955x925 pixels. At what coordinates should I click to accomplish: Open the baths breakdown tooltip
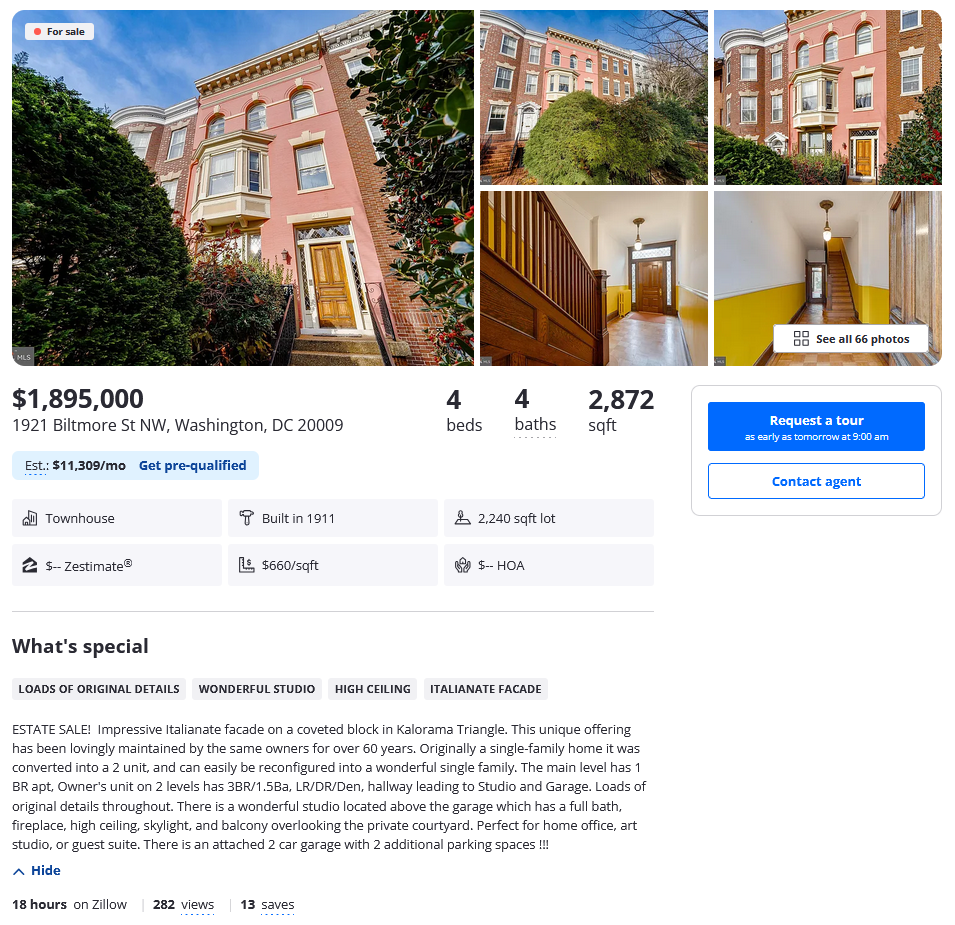[x=535, y=425]
